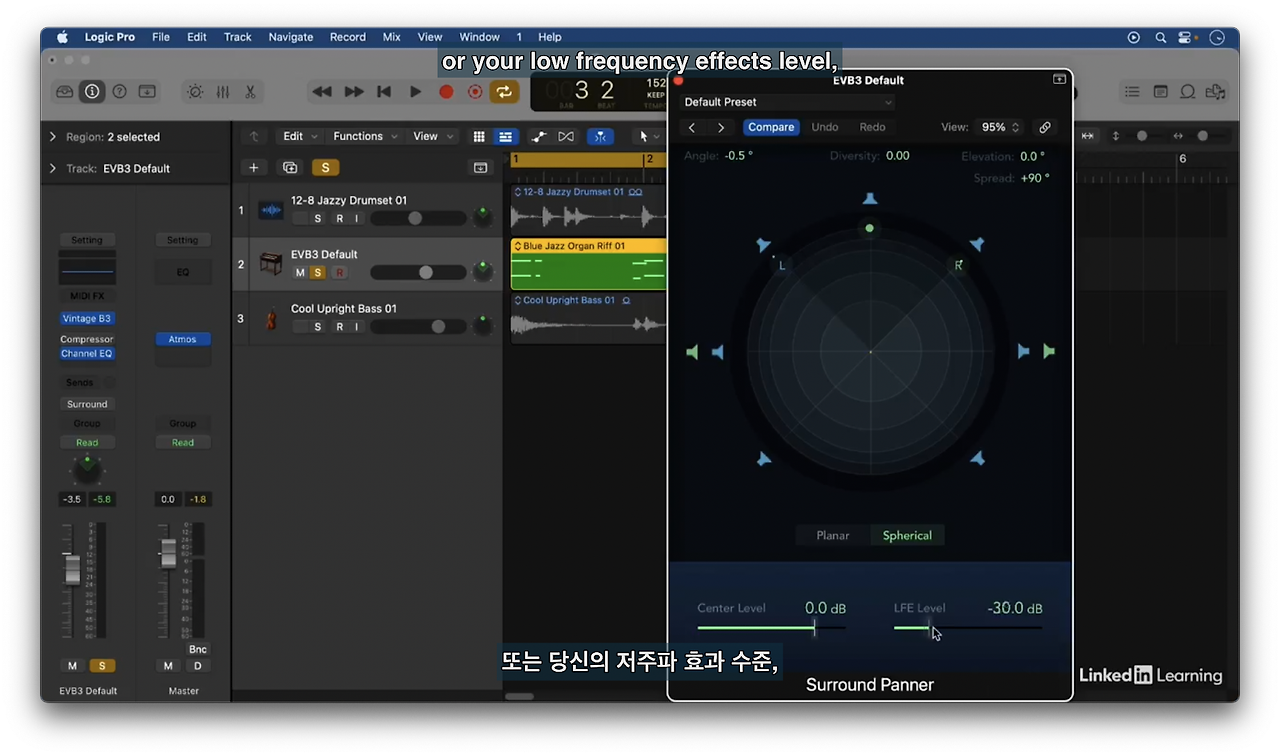The width and height of the screenshot is (1280, 756).
Task: Toggle the yellow Cycle button
Action: pos(504,91)
